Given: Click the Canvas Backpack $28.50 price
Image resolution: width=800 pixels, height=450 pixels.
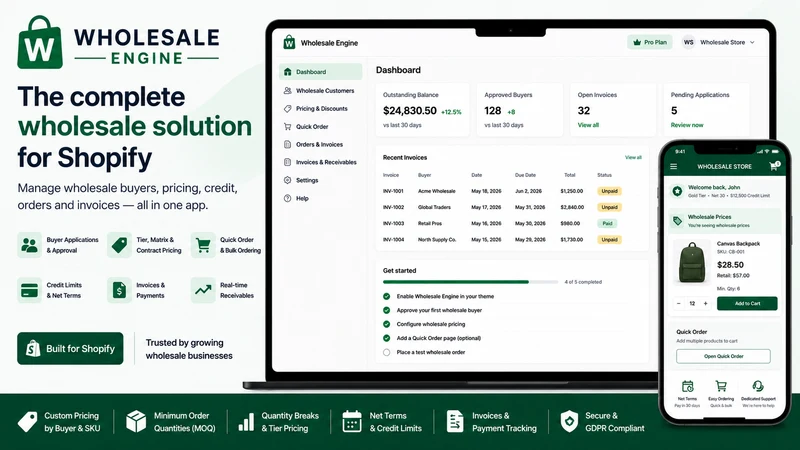Looking at the screenshot, I should click(730, 265).
